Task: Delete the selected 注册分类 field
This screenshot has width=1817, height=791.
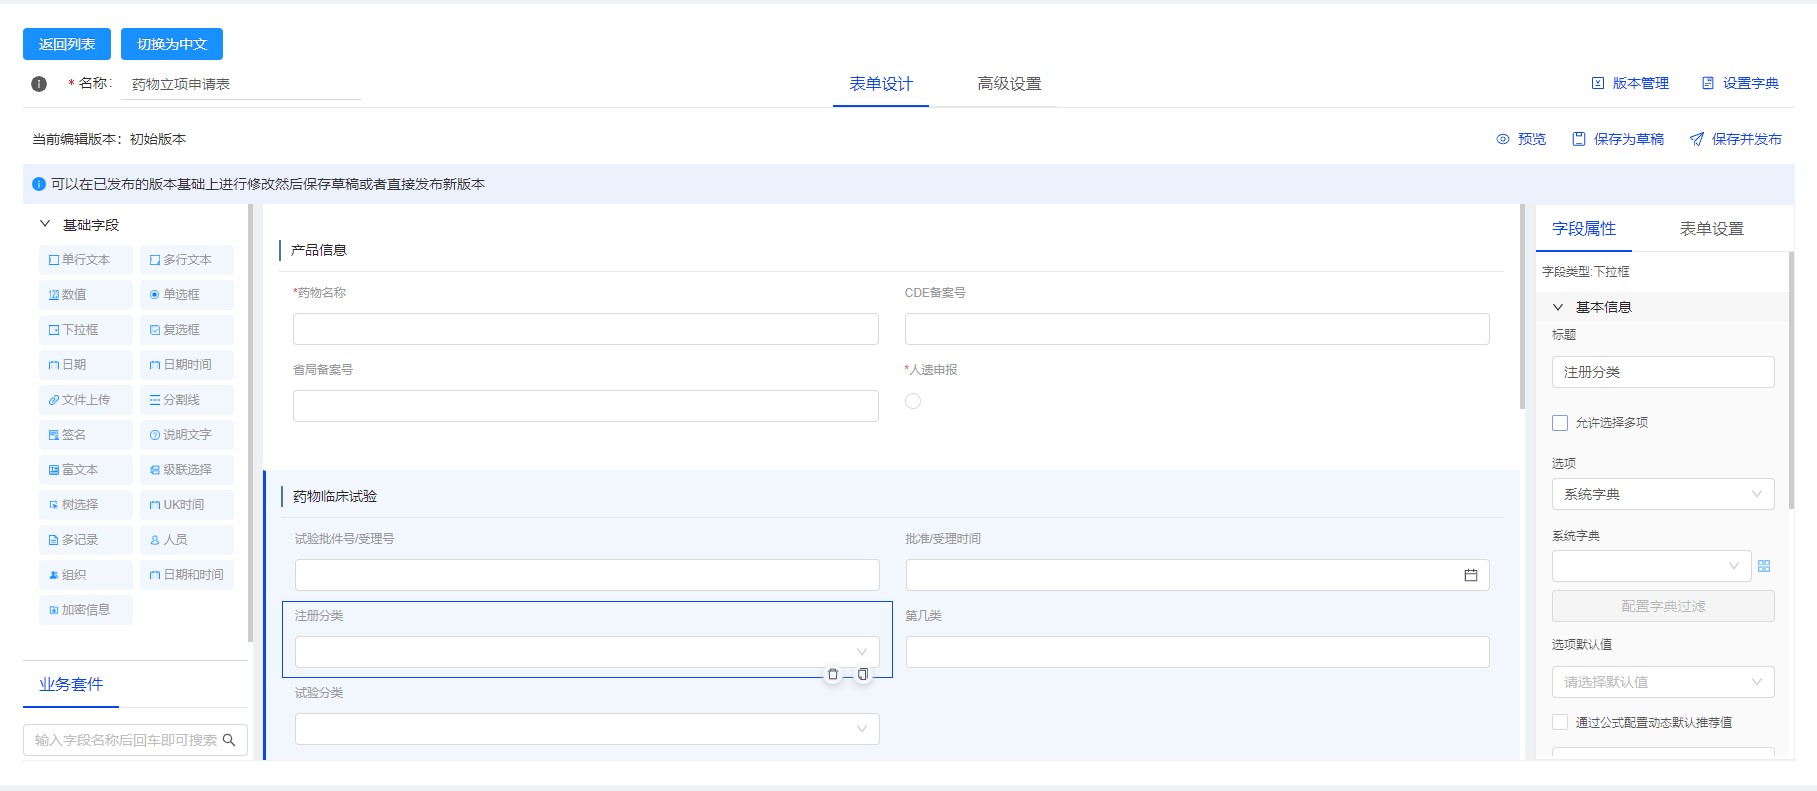Action: pyautogui.click(x=833, y=674)
